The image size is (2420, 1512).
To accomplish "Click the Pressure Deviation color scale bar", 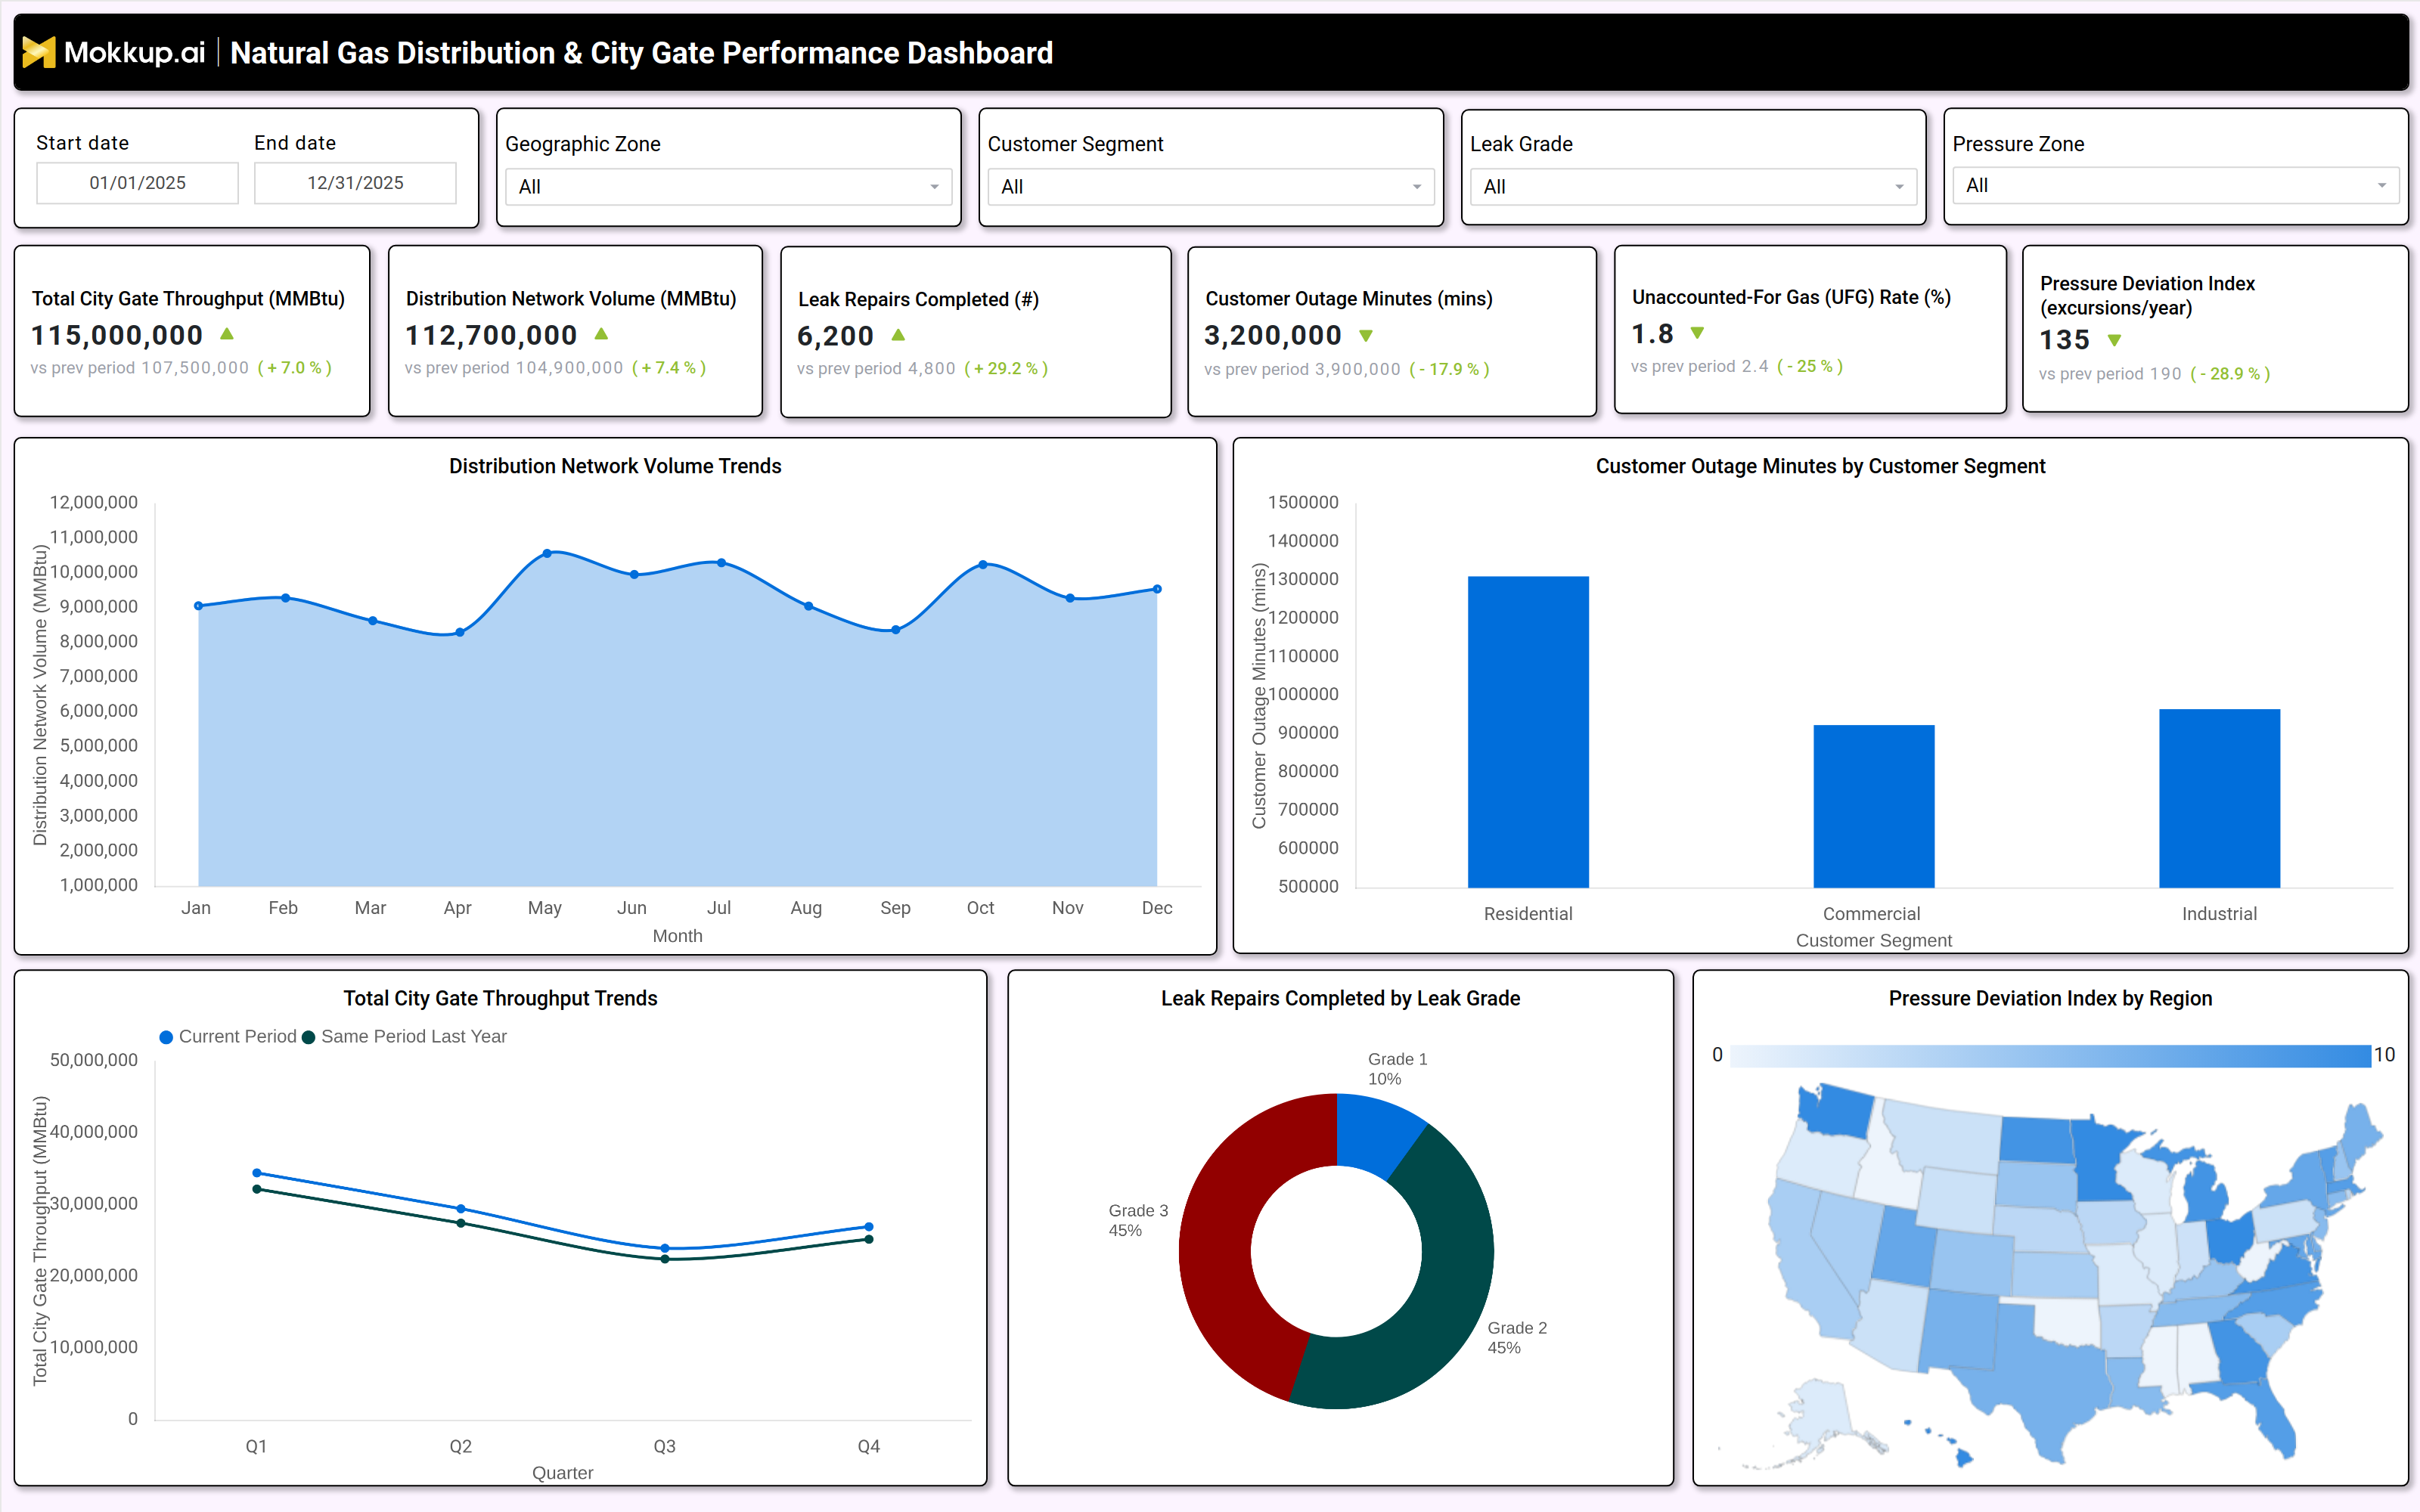I will click(2050, 1055).
